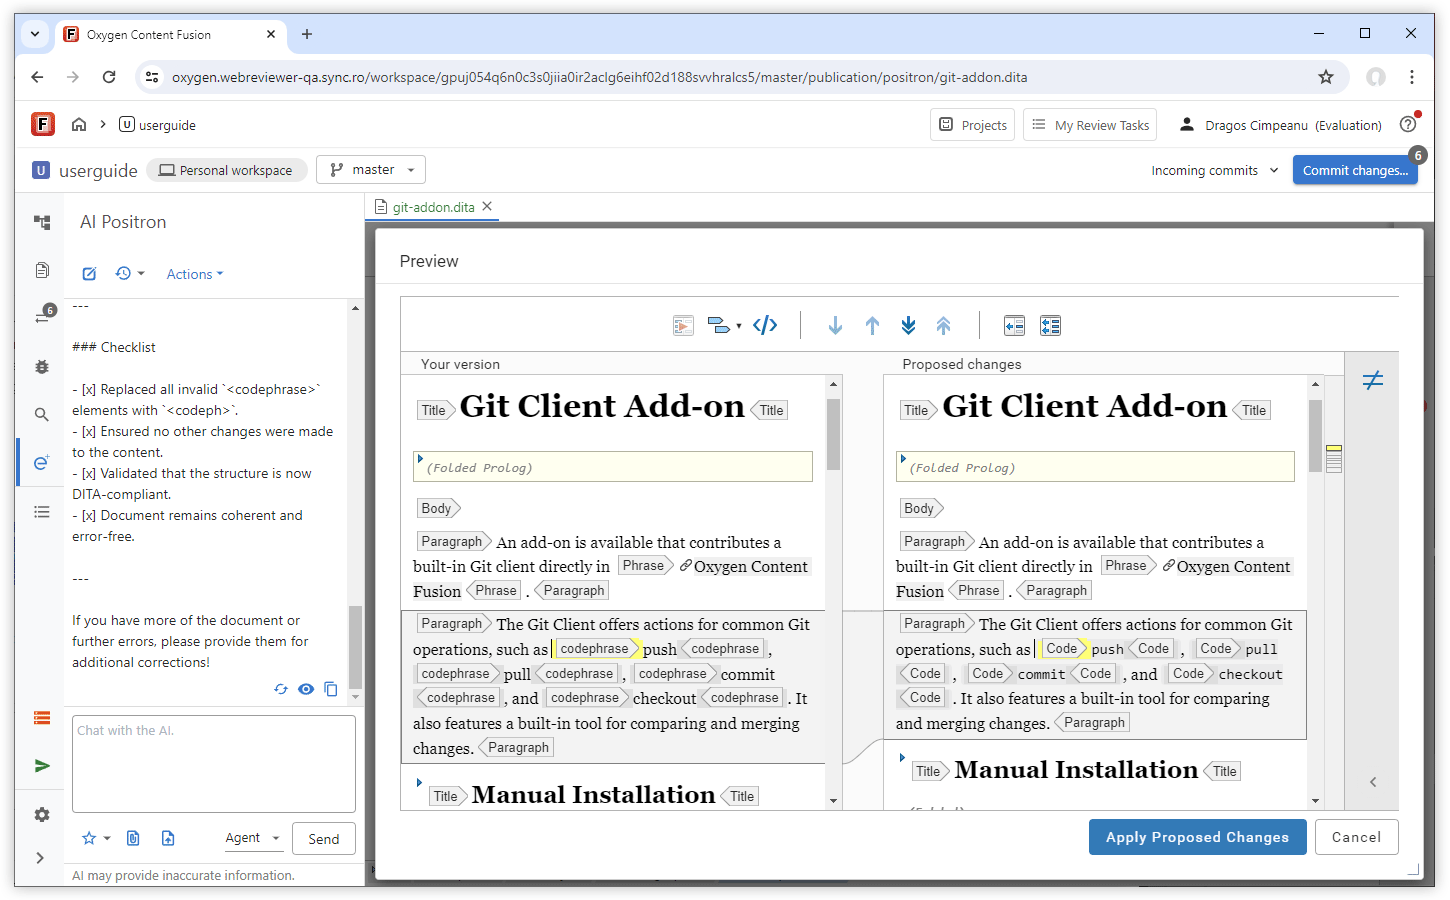
Task: Click the not-equal differences icon
Action: tap(1373, 380)
